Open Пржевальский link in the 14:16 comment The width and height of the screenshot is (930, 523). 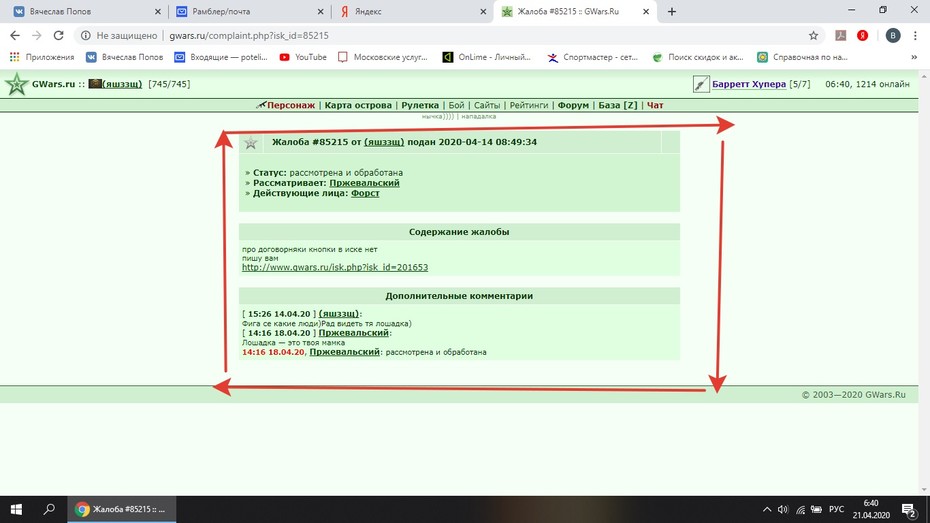[353, 333]
